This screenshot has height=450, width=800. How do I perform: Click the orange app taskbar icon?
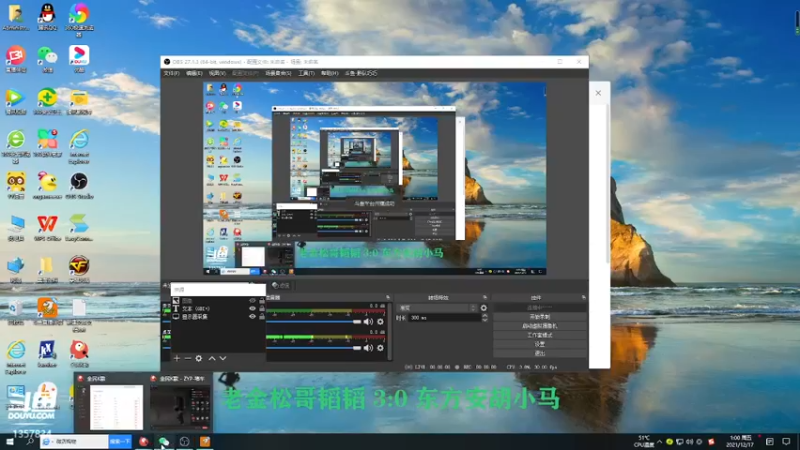205,441
